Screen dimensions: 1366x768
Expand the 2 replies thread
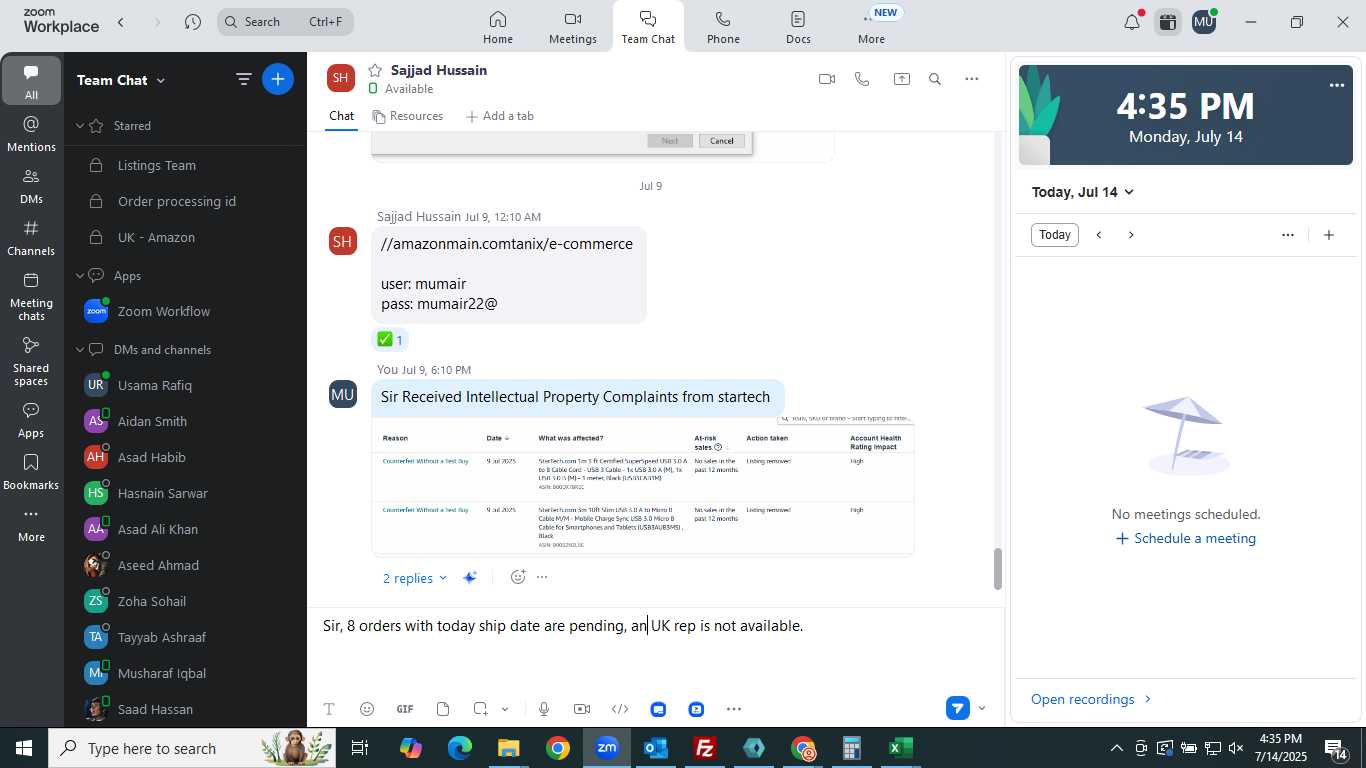(415, 578)
